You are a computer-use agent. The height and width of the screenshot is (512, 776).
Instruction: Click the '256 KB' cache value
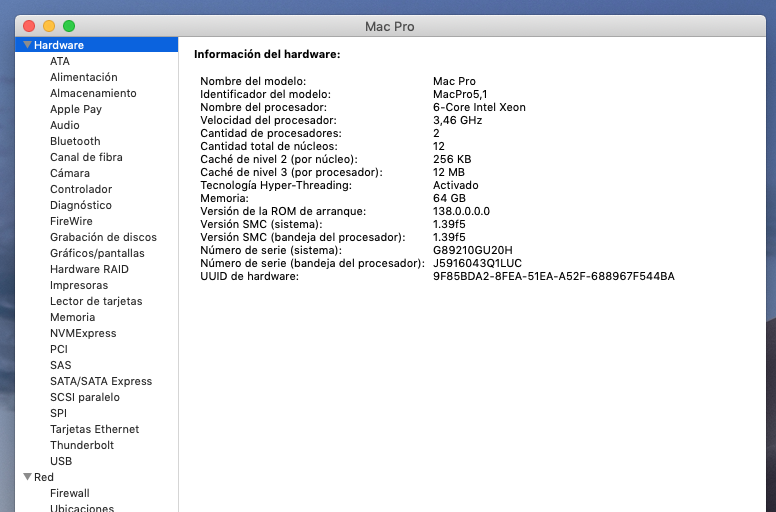tap(452, 159)
